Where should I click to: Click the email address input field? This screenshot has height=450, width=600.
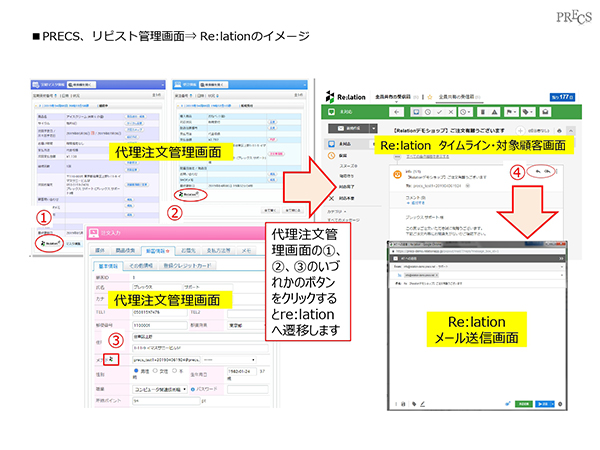point(166,360)
